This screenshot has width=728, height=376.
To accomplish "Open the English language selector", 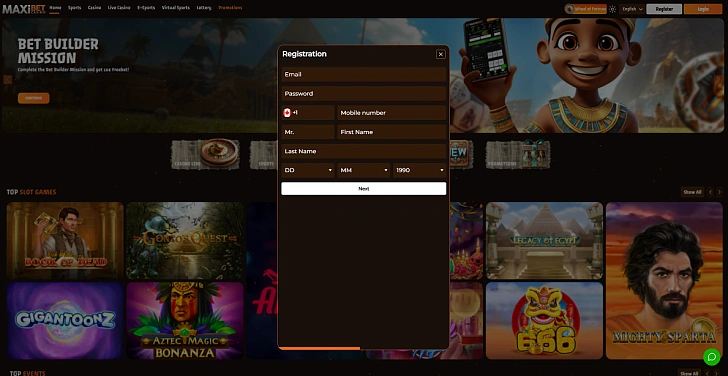I will pyautogui.click(x=632, y=9).
